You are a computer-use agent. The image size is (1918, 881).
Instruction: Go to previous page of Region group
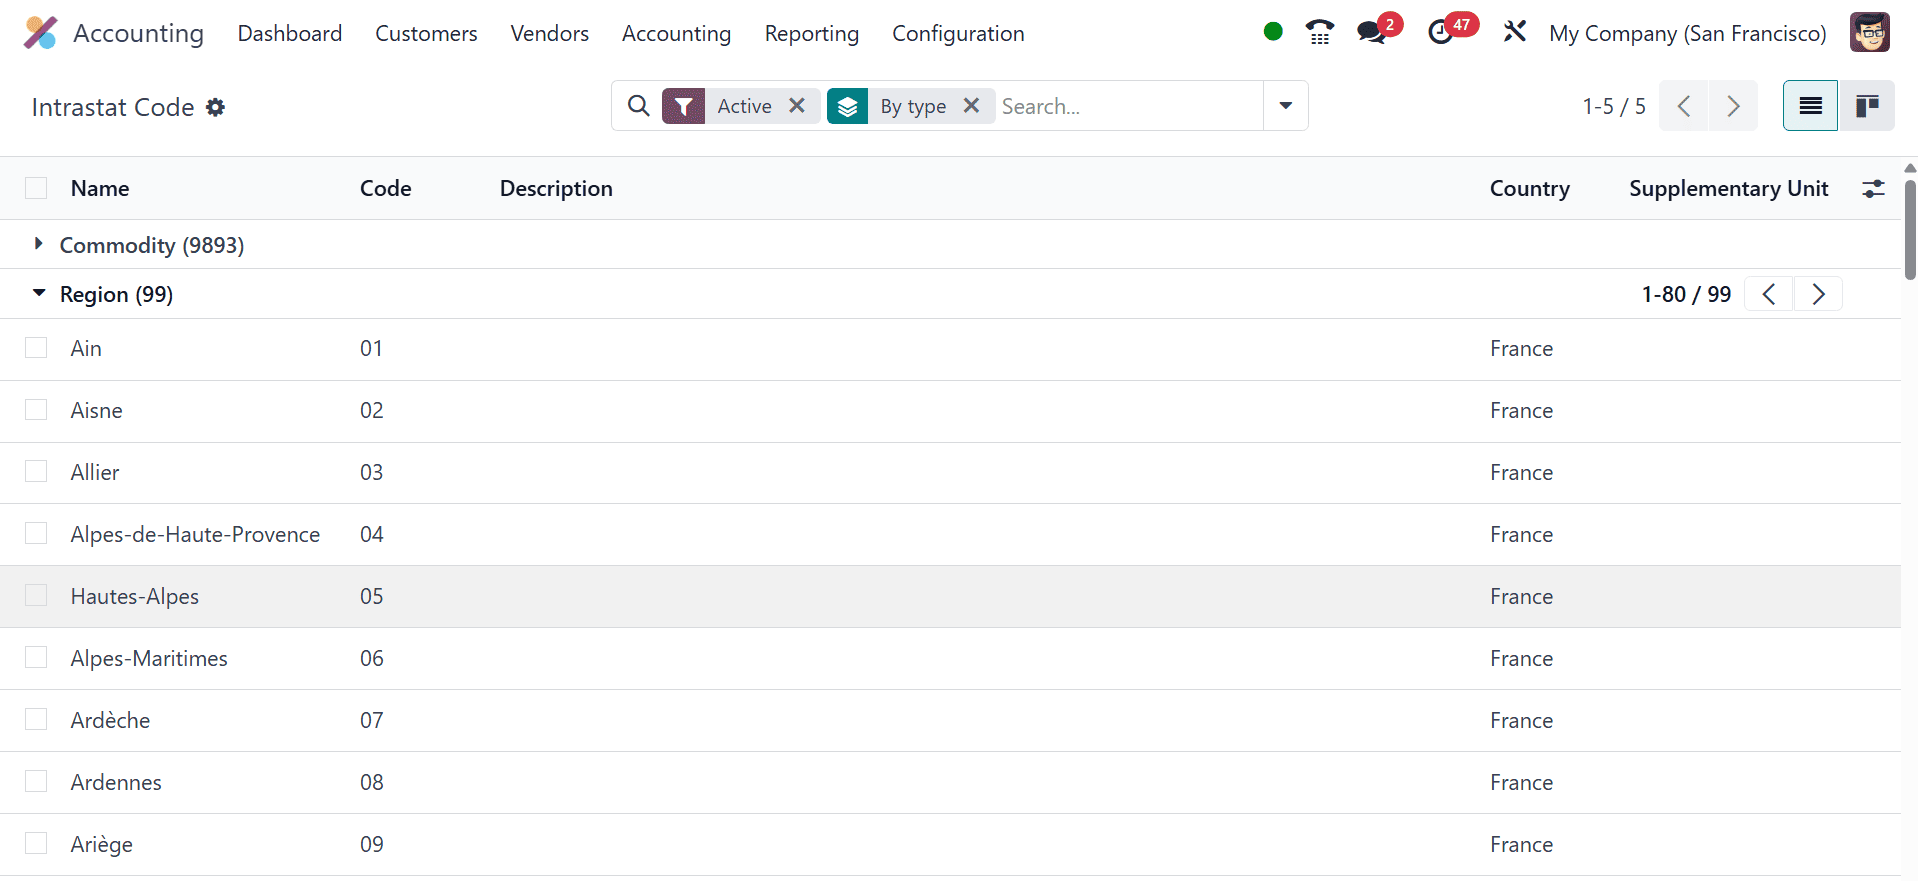pos(1769,294)
